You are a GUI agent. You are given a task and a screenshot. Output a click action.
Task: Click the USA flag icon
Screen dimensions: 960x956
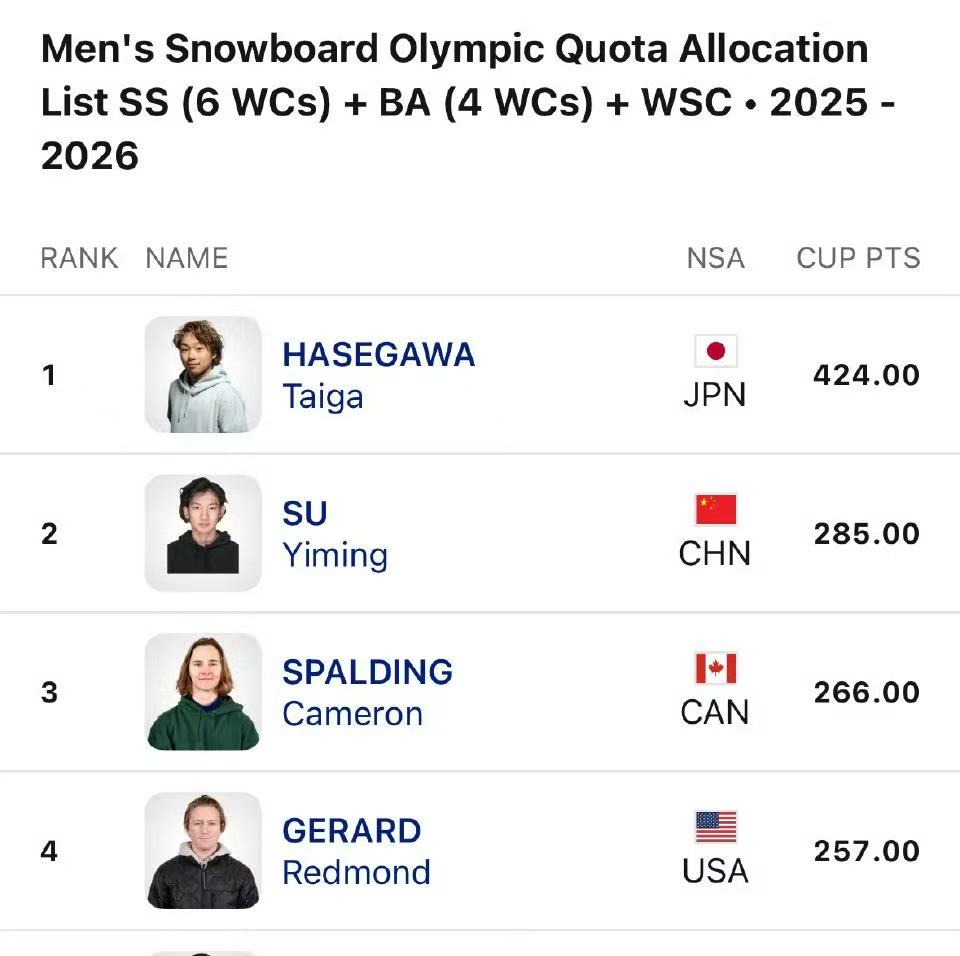[715, 827]
